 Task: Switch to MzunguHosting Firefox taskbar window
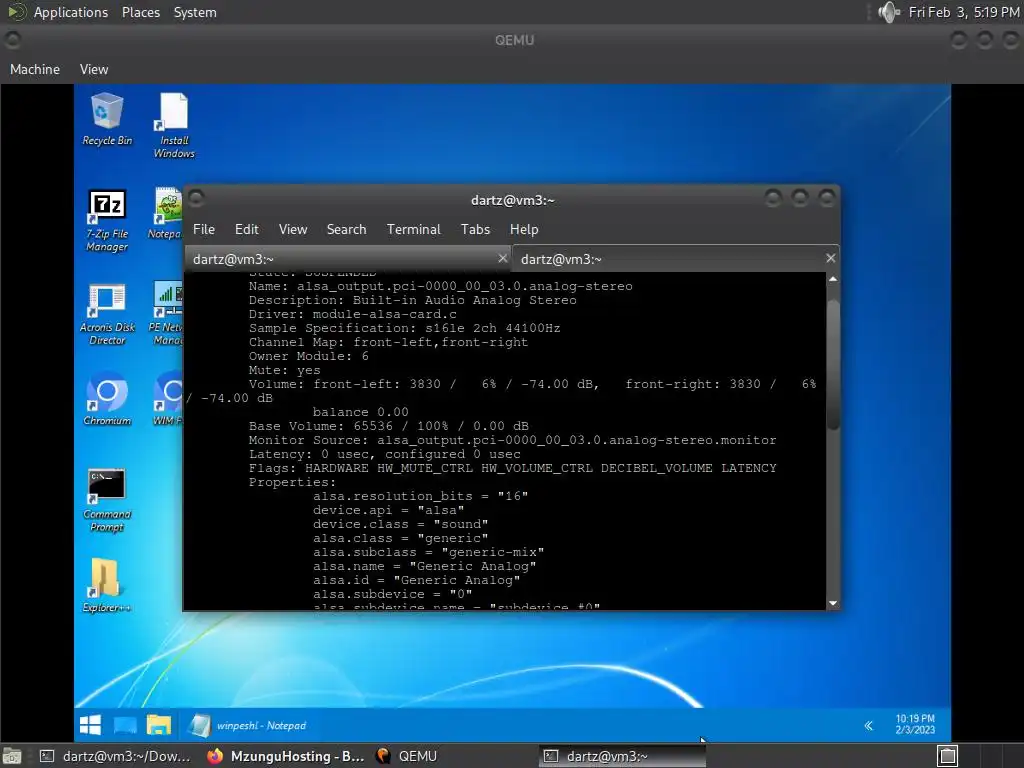click(285, 756)
